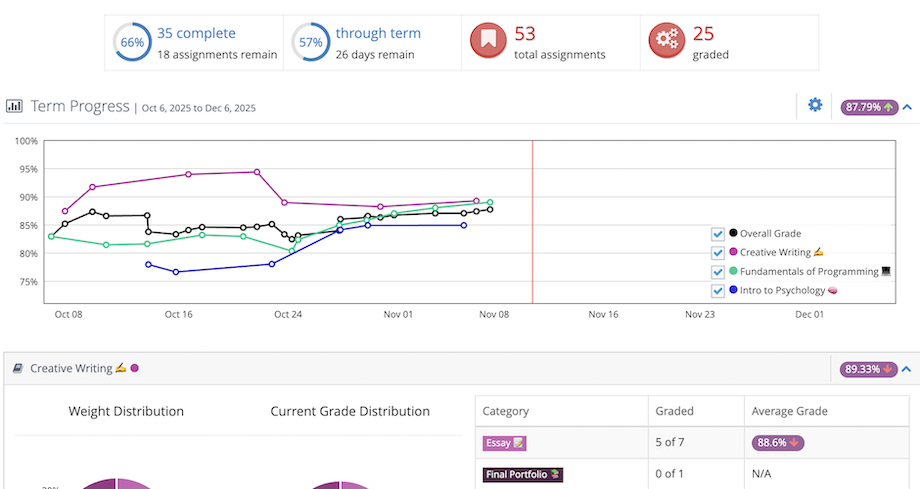Click the purple Creative Writing color dot
Image resolution: width=920 pixels, height=489 pixels.
click(x=134, y=368)
